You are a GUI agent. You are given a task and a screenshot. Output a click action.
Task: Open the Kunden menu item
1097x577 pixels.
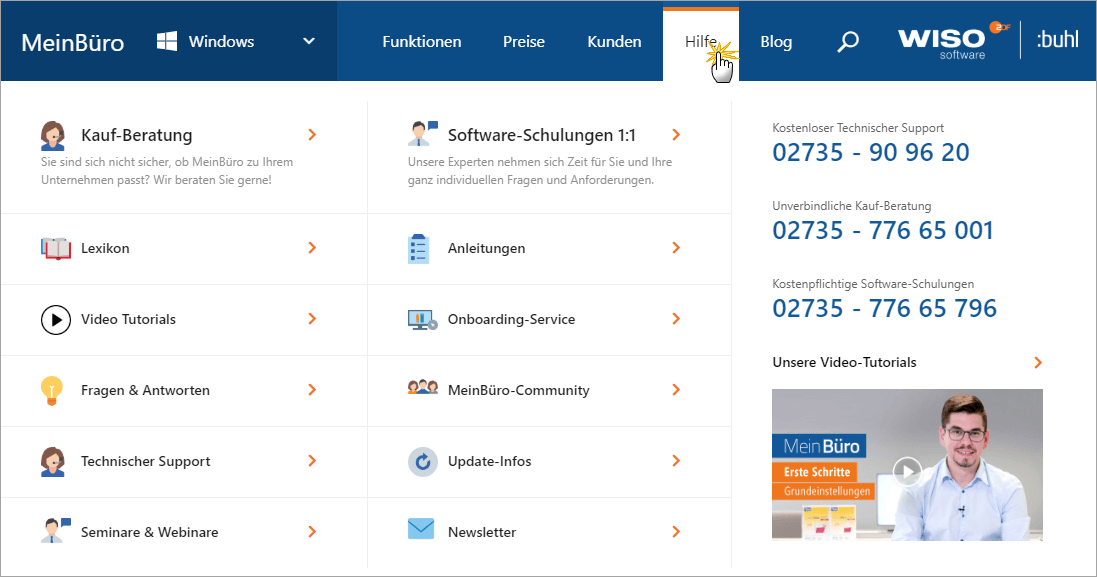614,42
